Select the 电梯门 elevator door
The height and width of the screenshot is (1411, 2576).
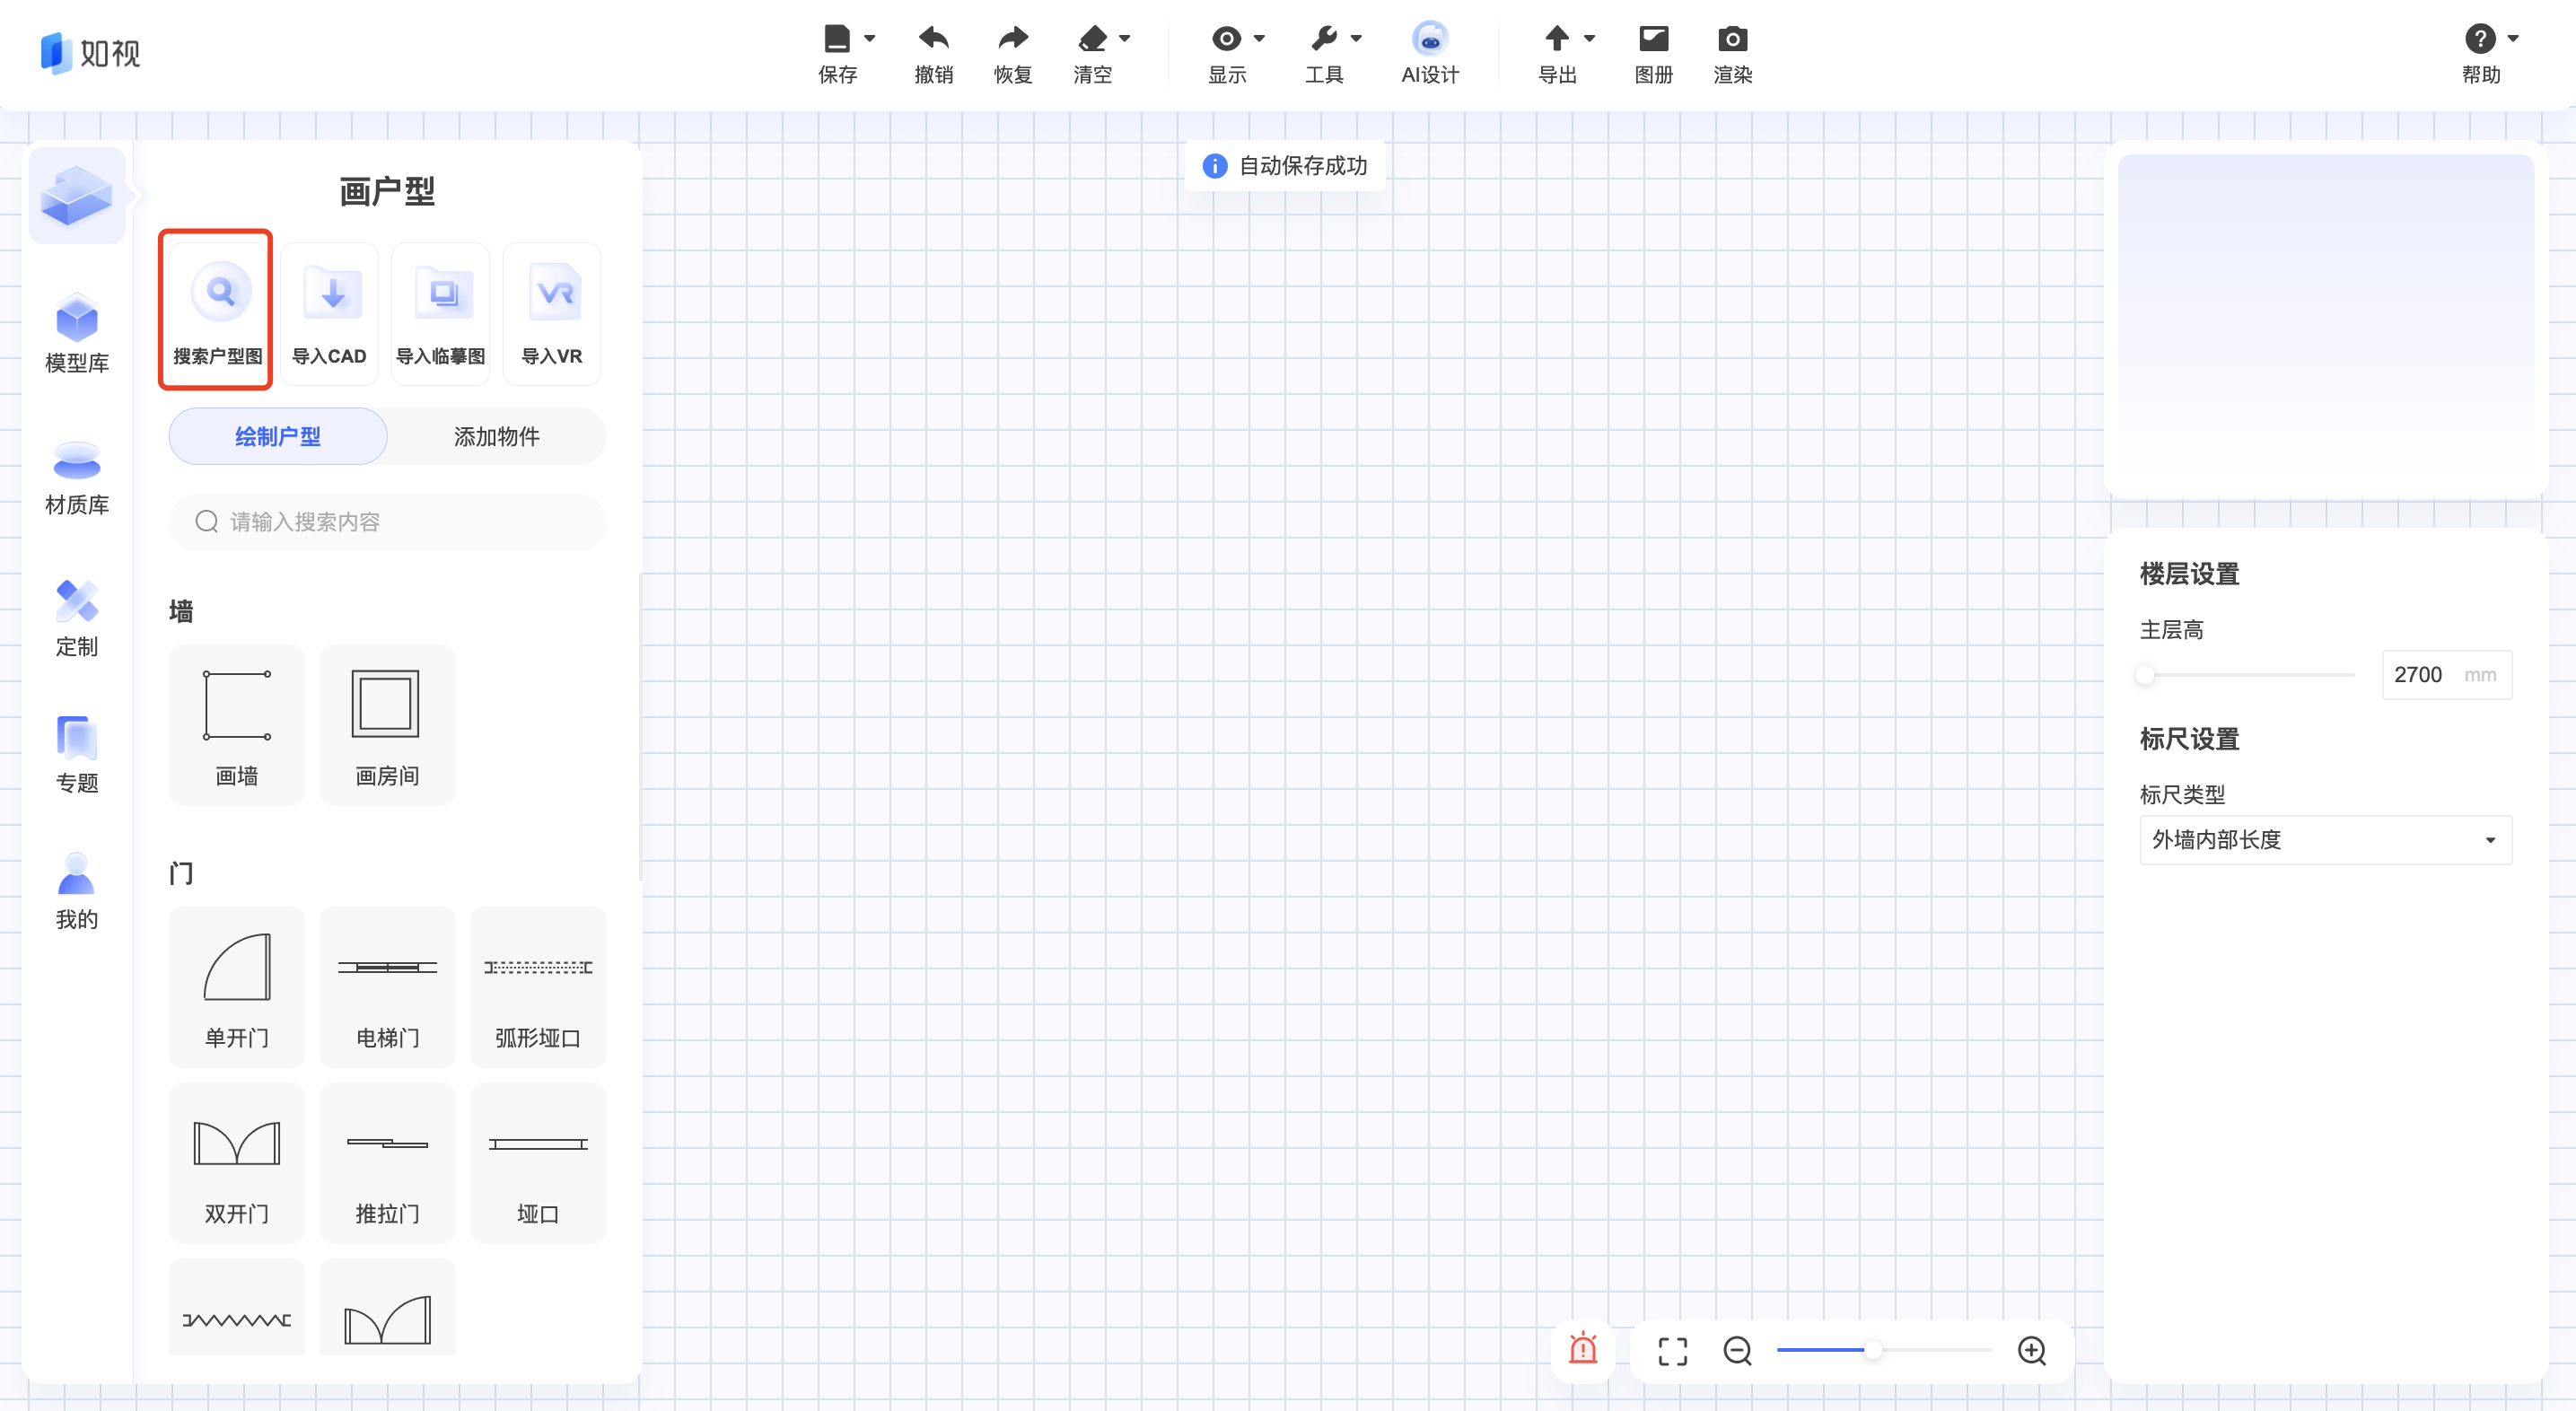pos(387,987)
